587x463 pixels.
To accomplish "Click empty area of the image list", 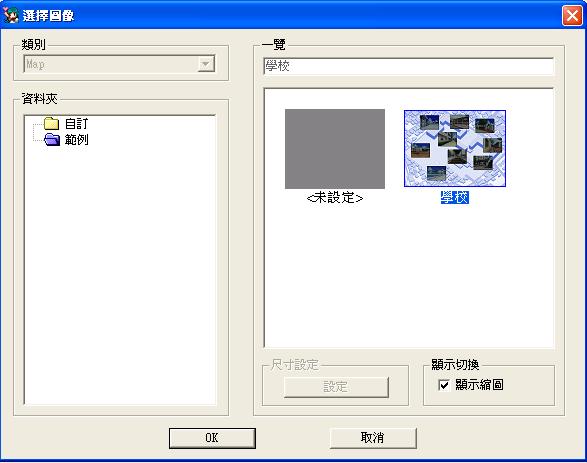I will click(408, 277).
